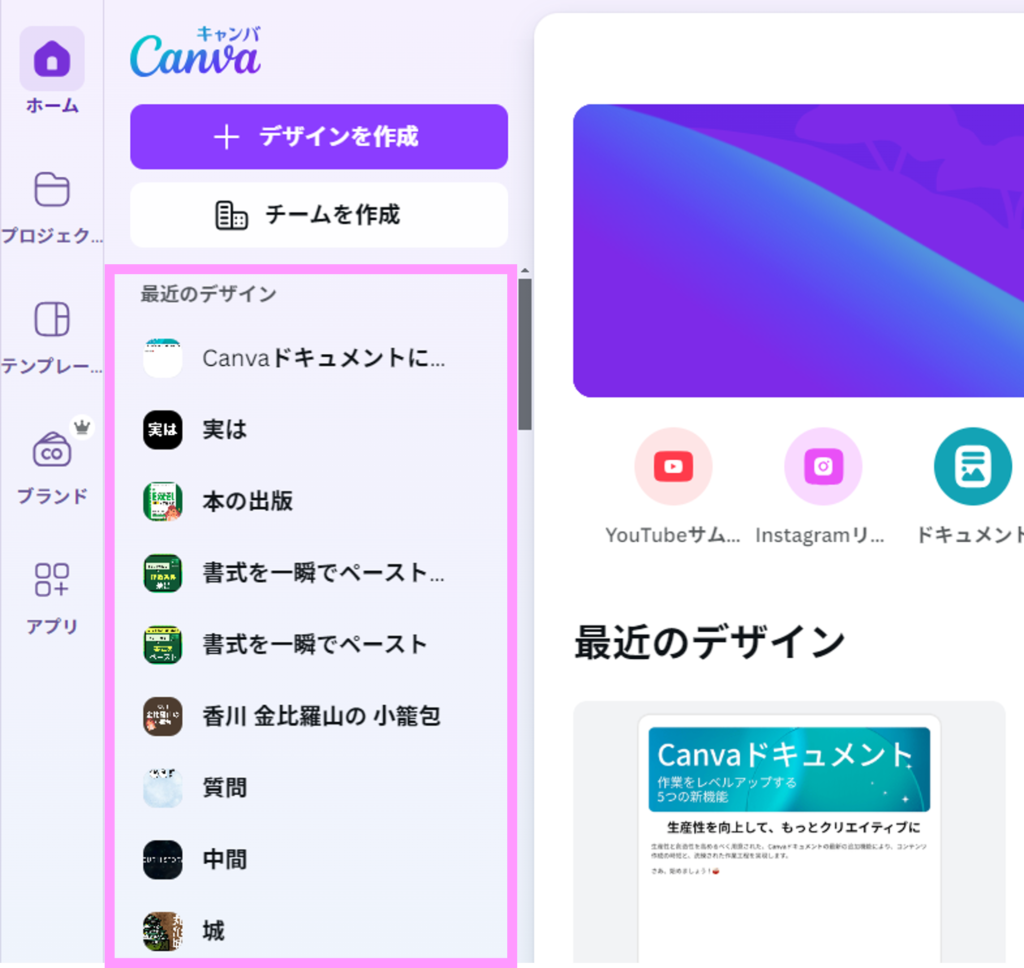Open recent design 中間
The image size is (1024, 968).
[225, 860]
